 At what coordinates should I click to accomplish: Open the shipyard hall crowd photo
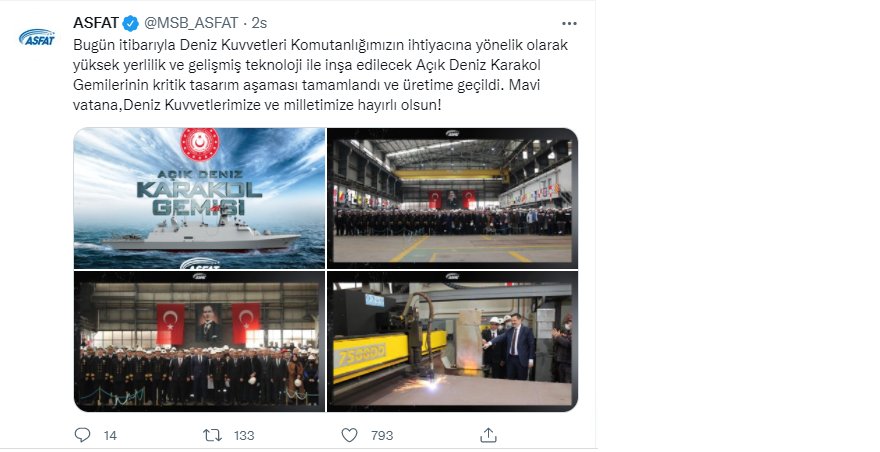pyautogui.click(x=452, y=198)
